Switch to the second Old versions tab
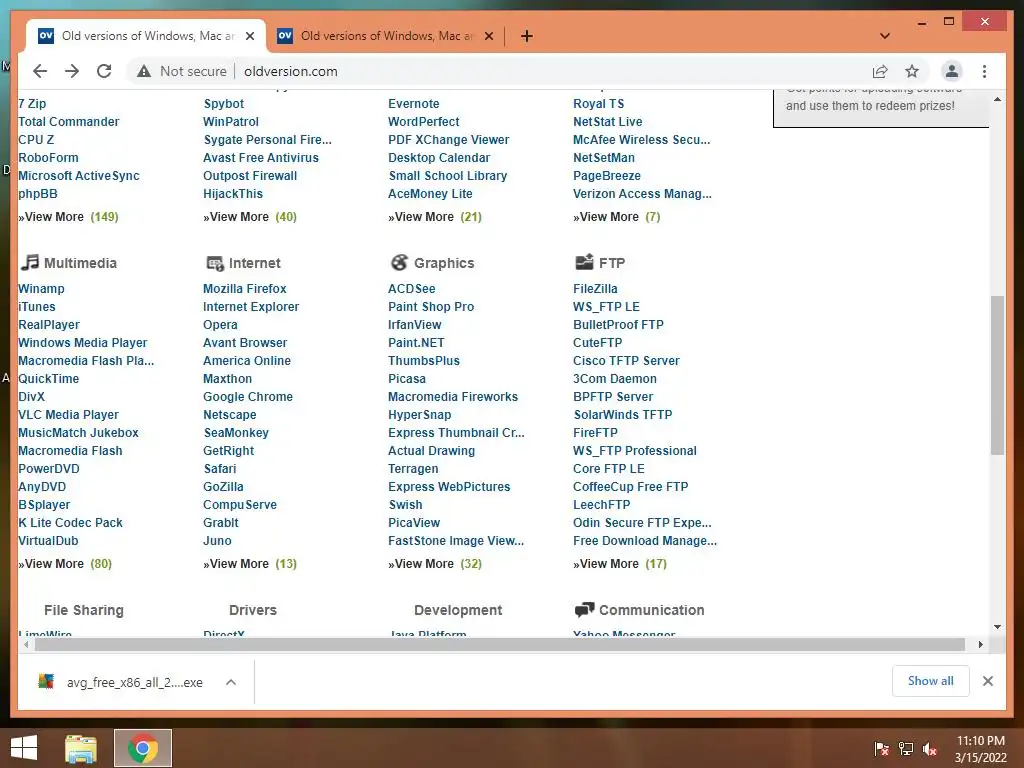 pyautogui.click(x=385, y=36)
